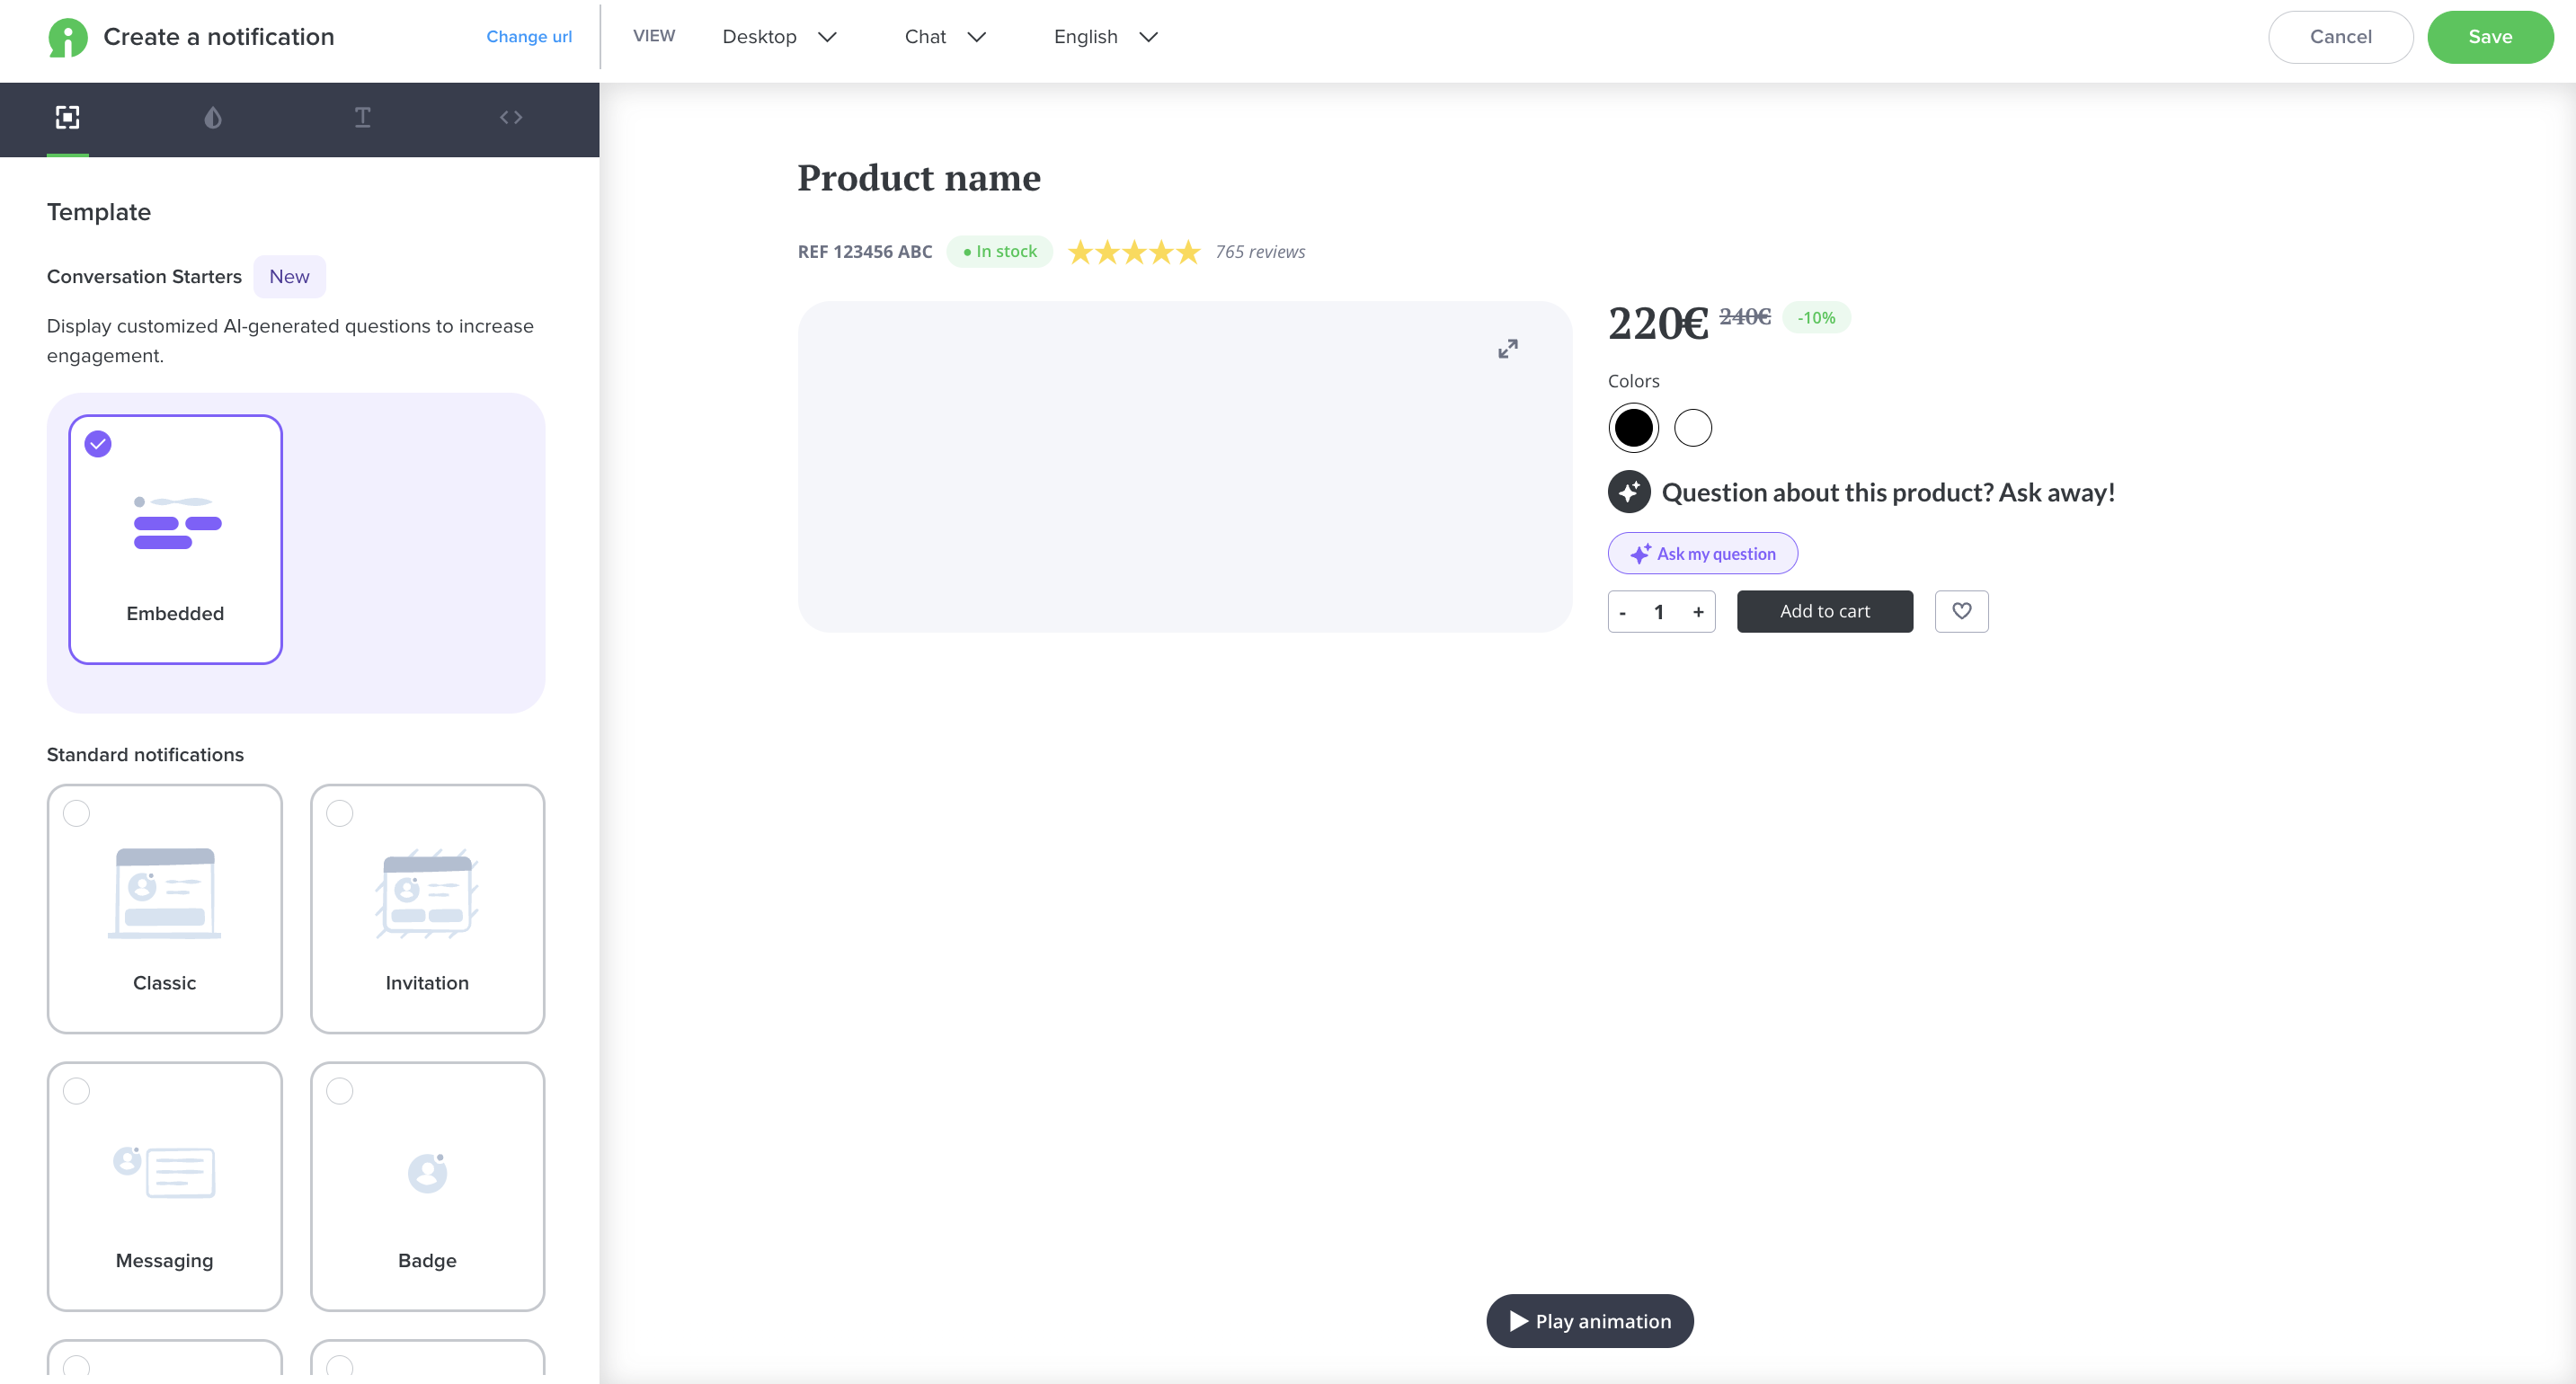Image resolution: width=2576 pixels, height=1384 pixels.
Task: Click the REF 123456 ABC text
Action: (864, 252)
